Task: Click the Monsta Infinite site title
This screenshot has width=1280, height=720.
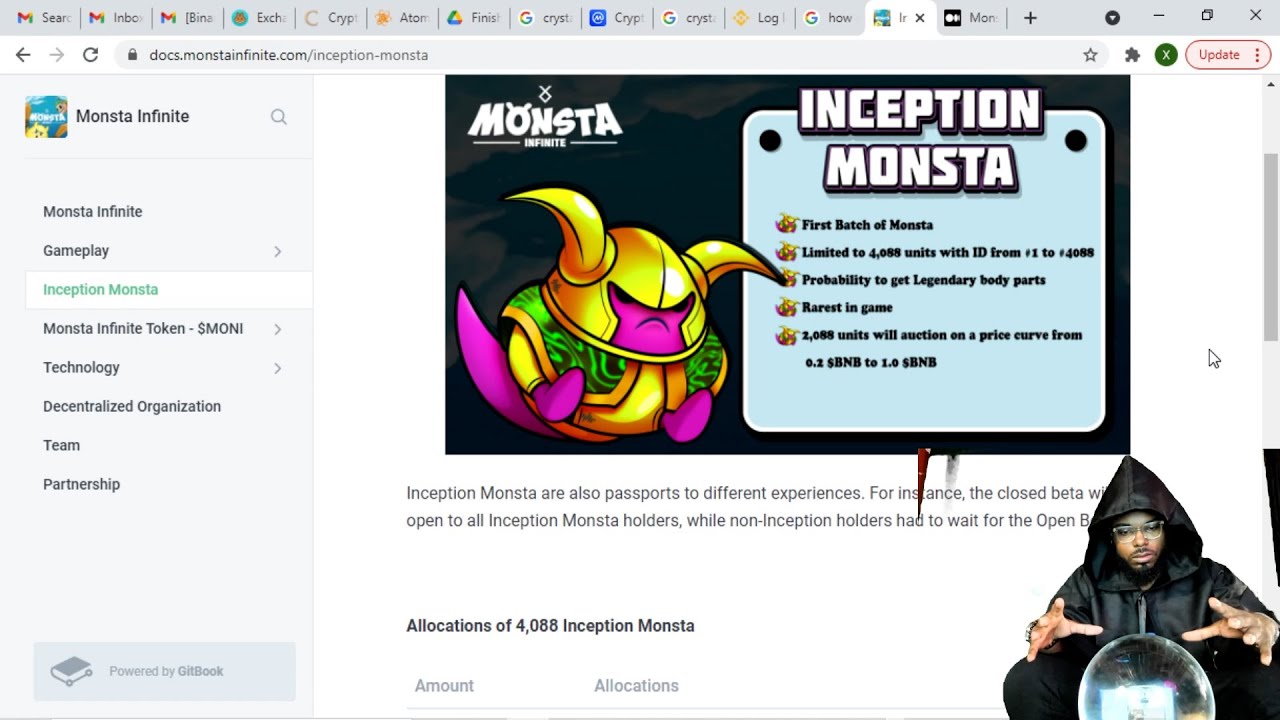Action: 132,117
